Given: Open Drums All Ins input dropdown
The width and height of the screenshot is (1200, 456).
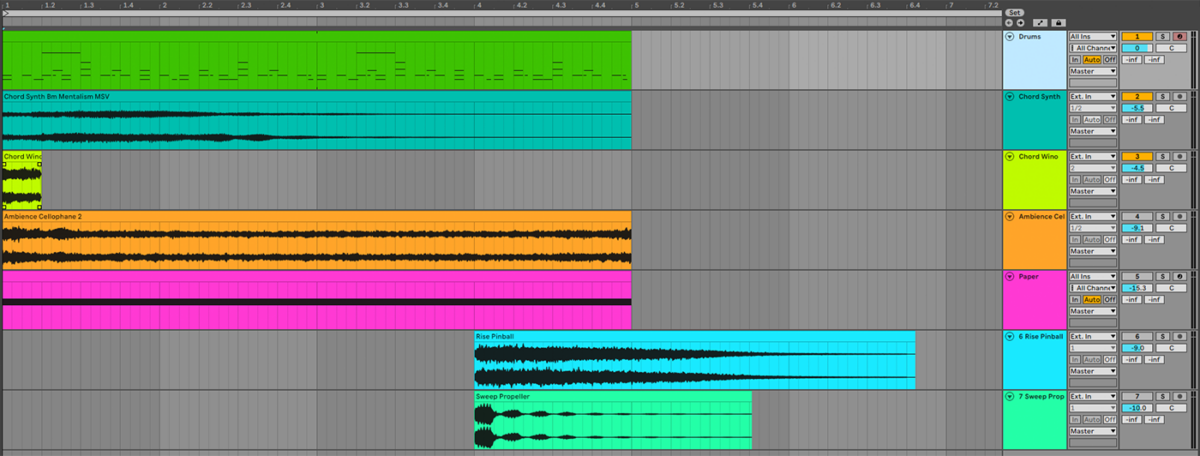Looking at the screenshot, I should [x=1093, y=36].
